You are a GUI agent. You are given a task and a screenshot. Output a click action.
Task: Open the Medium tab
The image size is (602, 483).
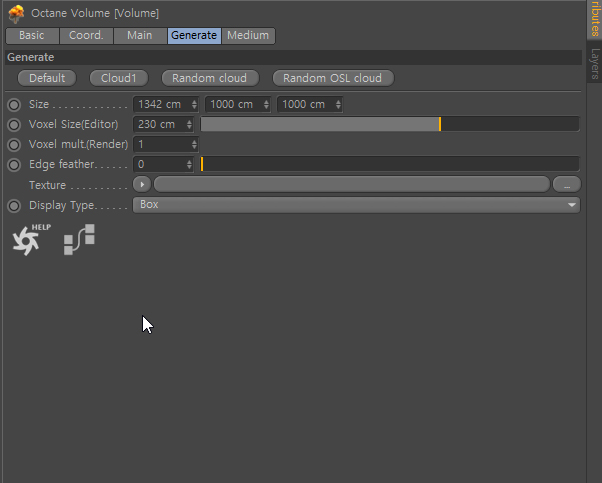[x=248, y=36]
